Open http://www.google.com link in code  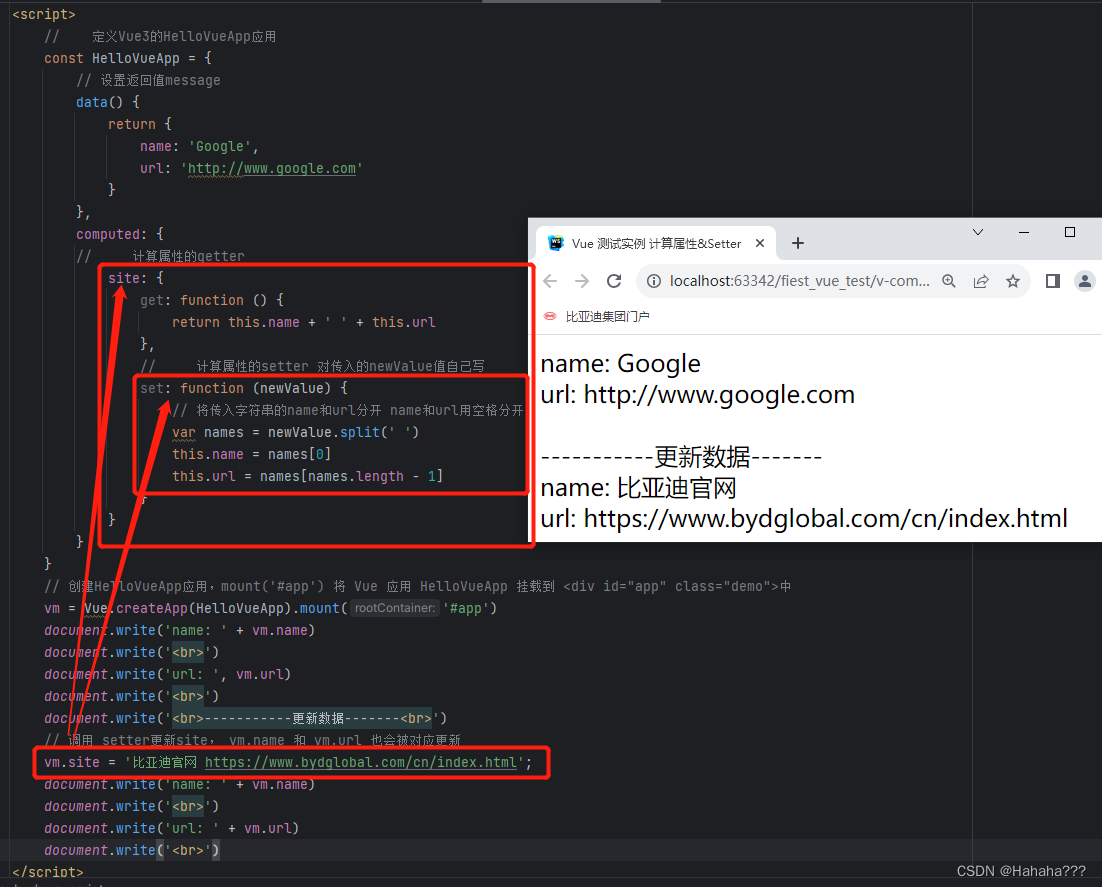[271, 169]
